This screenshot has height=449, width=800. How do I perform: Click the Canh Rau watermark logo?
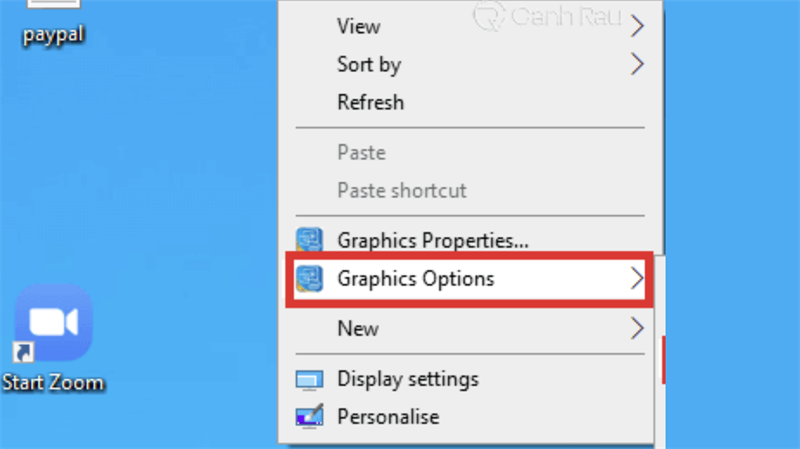click(x=489, y=17)
